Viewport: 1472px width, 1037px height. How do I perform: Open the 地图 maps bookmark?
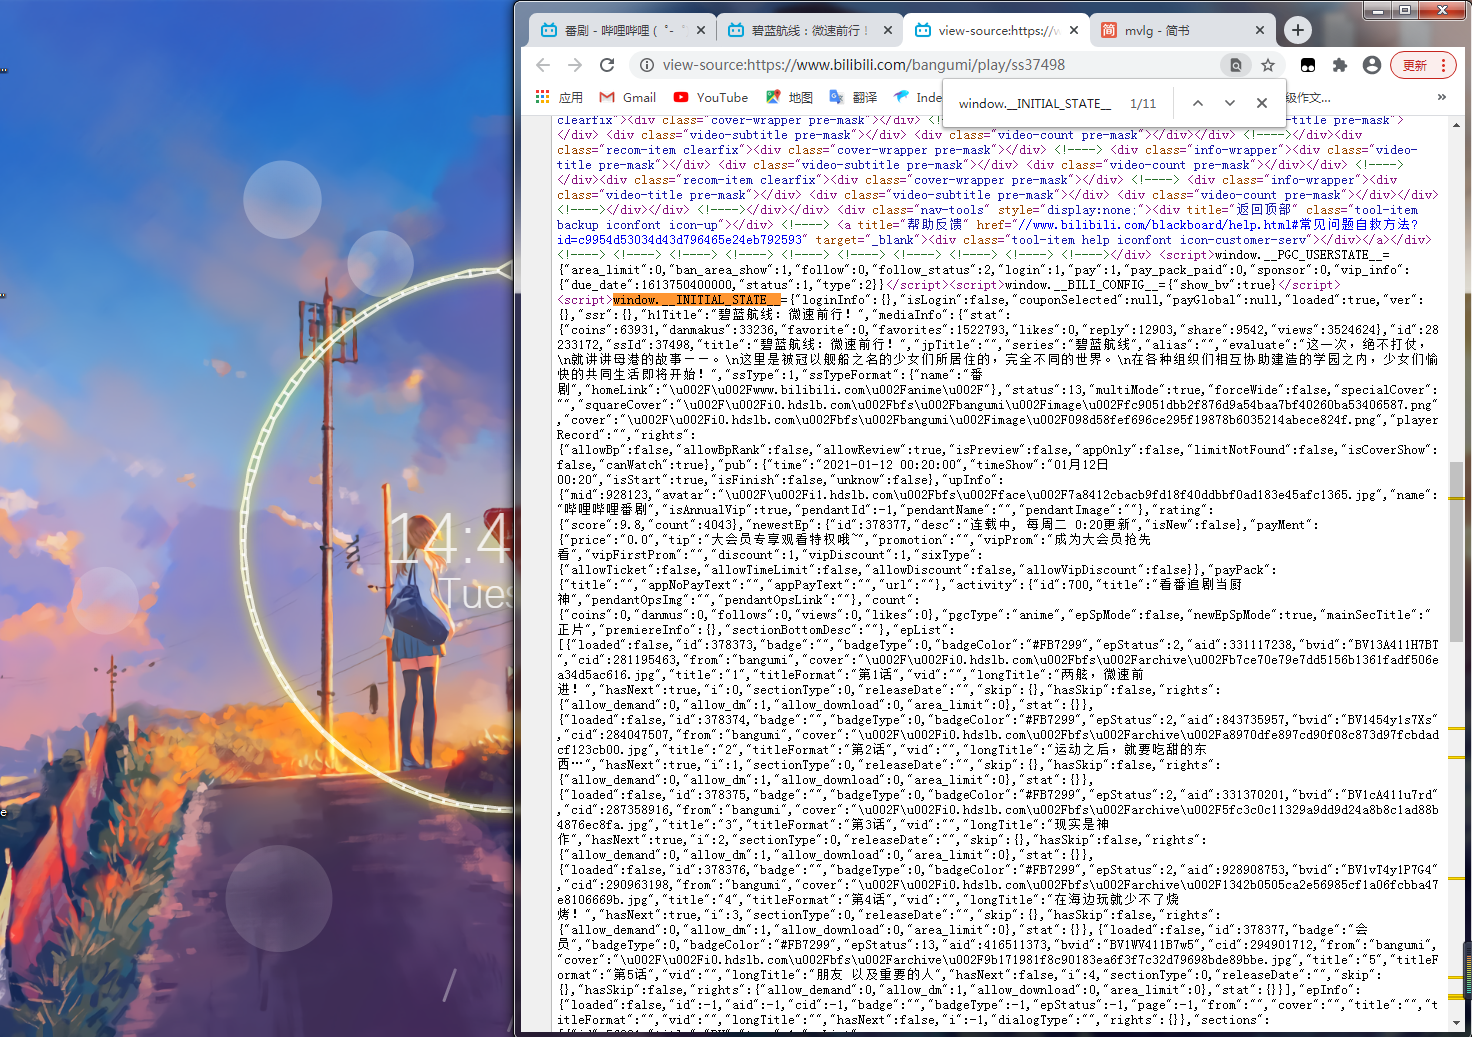coord(789,97)
